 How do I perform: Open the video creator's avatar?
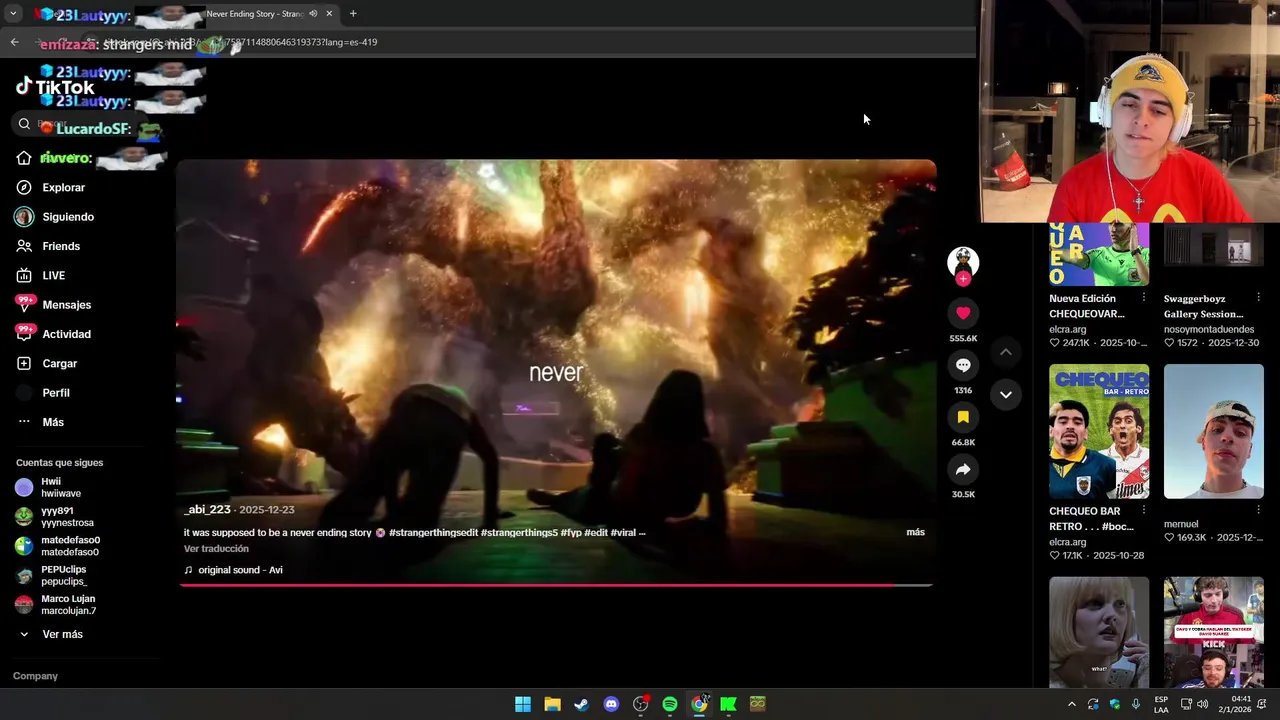(x=963, y=261)
